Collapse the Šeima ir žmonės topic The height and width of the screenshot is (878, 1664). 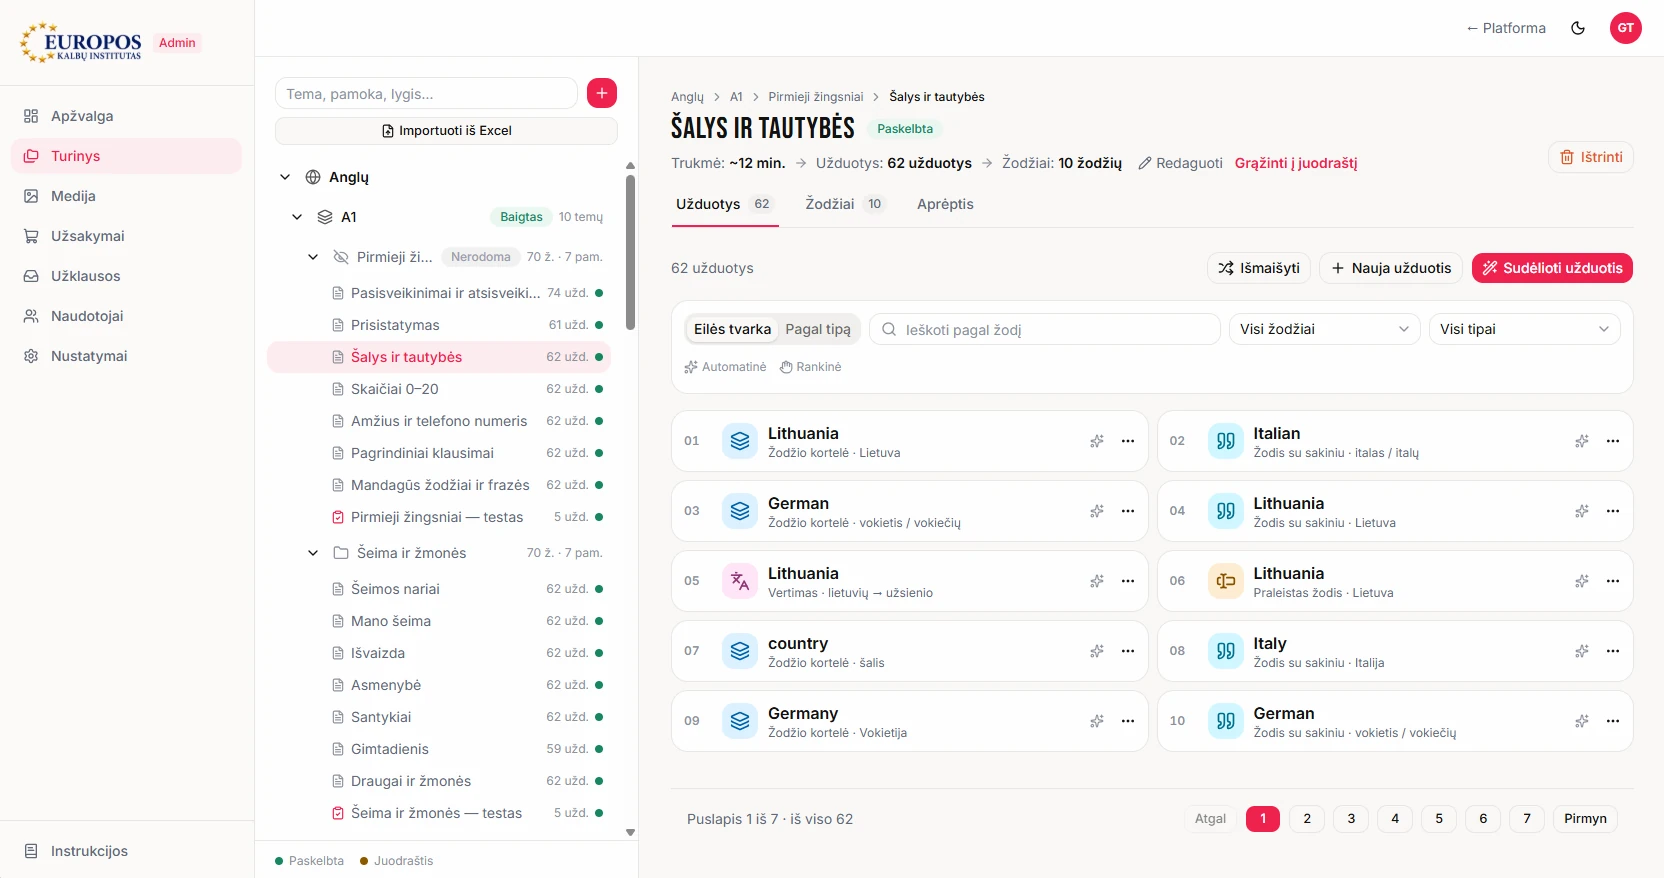313,553
